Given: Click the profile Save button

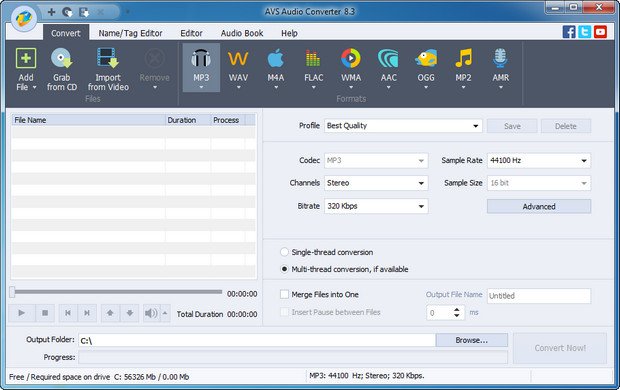Looking at the screenshot, I should coord(512,126).
